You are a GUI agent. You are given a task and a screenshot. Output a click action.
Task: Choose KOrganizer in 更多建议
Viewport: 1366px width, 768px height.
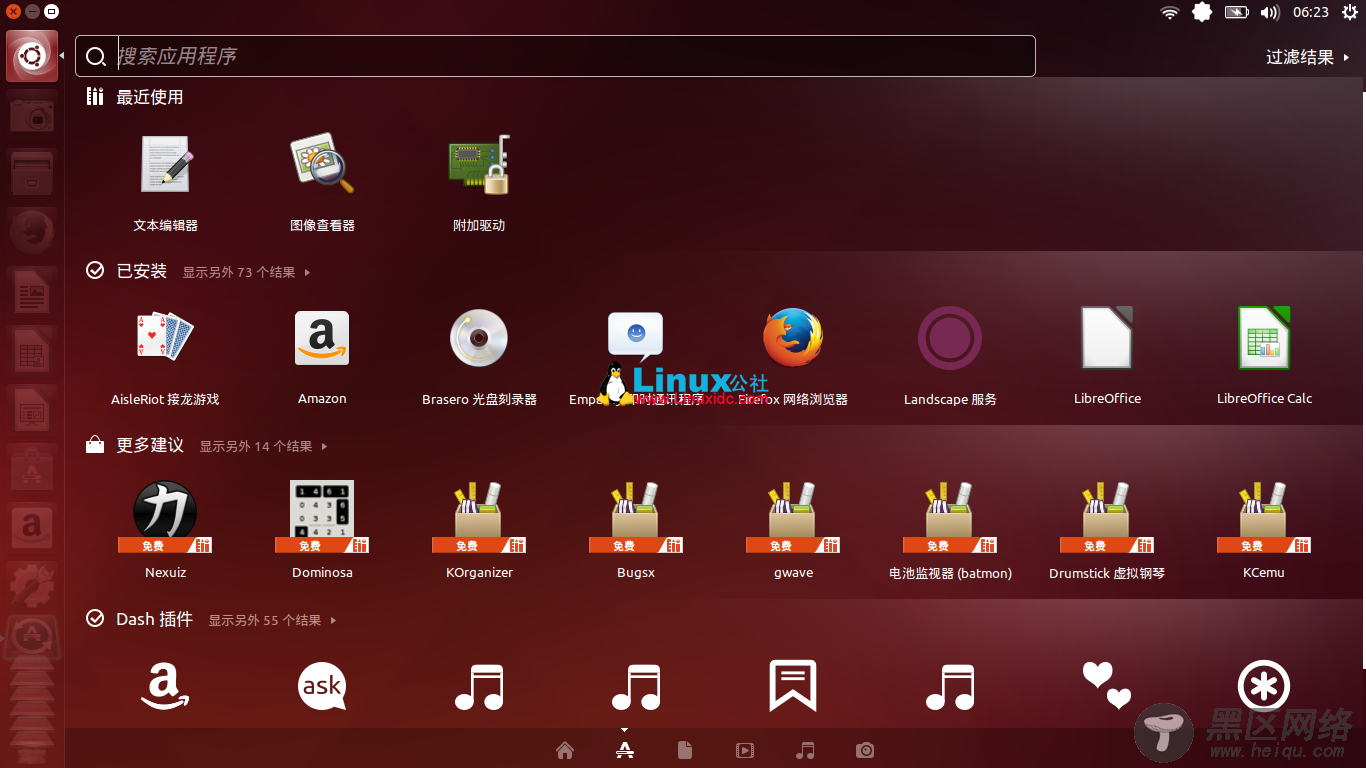(x=479, y=516)
